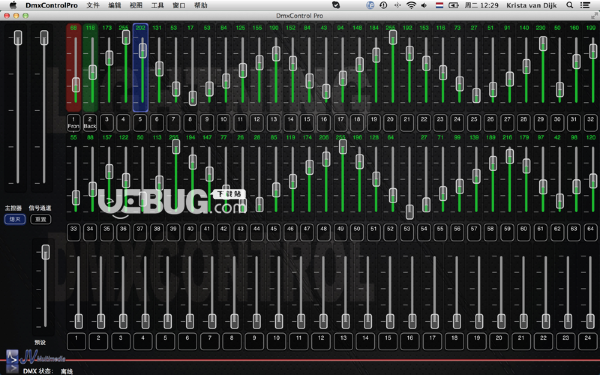
Task: Click the Dutch flag input source icon
Action: pyautogui.click(x=439, y=5)
